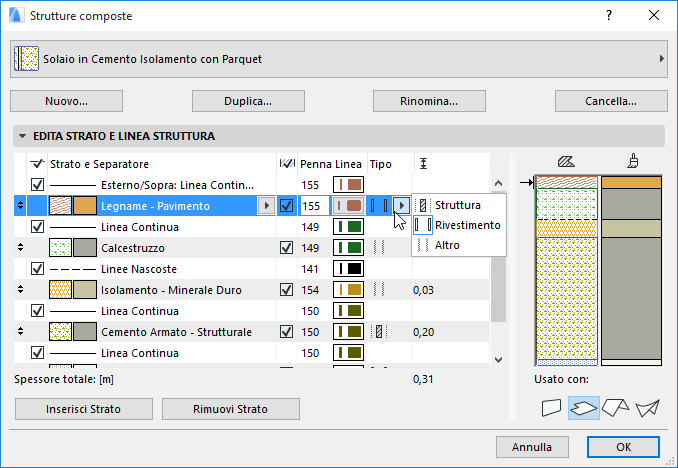Toggle Linea Continua checkbox below Cemento Armato
678x468 pixels.
(37, 353)
